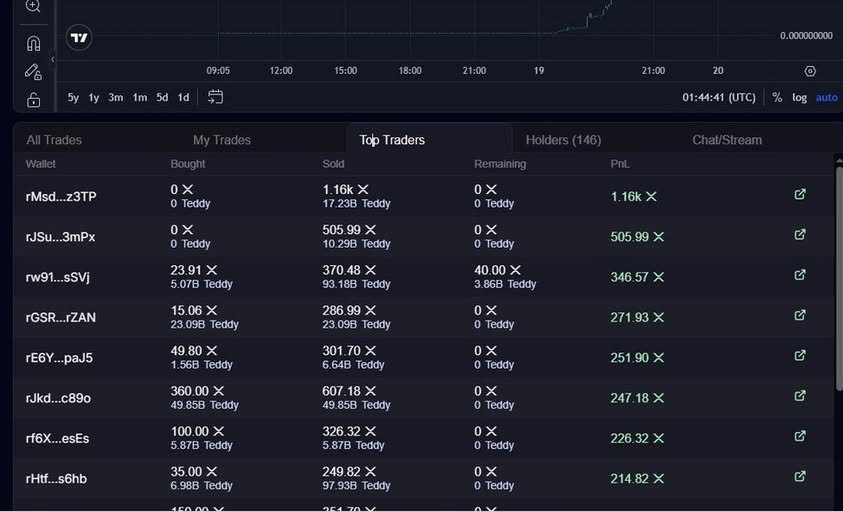Set chart range to 5y

(x=73, y=97)
